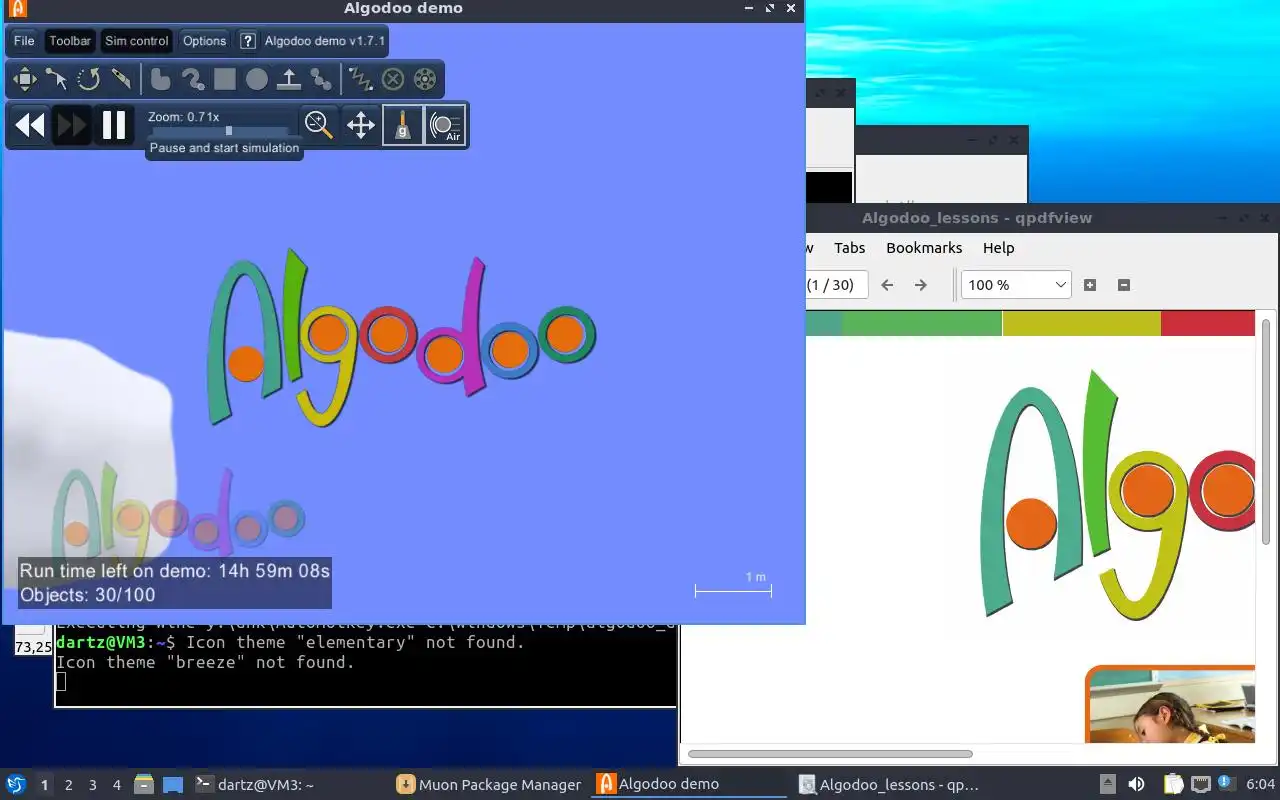Click the pan view arrows tool
This screenshot has height=800, width=1280.
(x=360, y=125)
